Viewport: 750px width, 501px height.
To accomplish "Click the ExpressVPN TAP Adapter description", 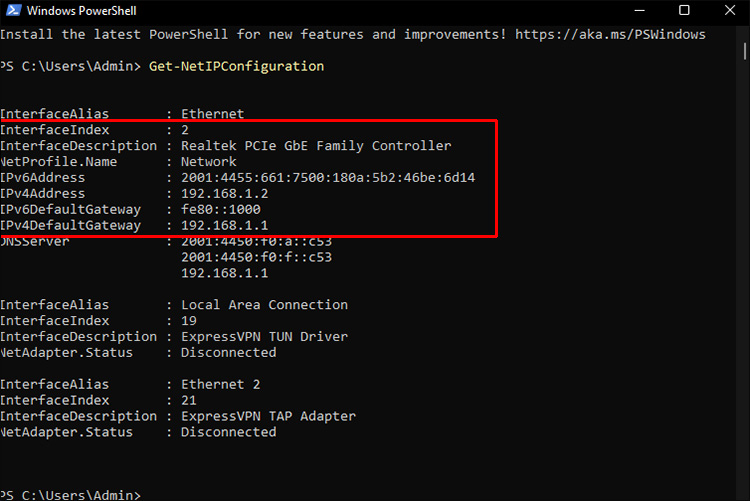I will [268, 416].
